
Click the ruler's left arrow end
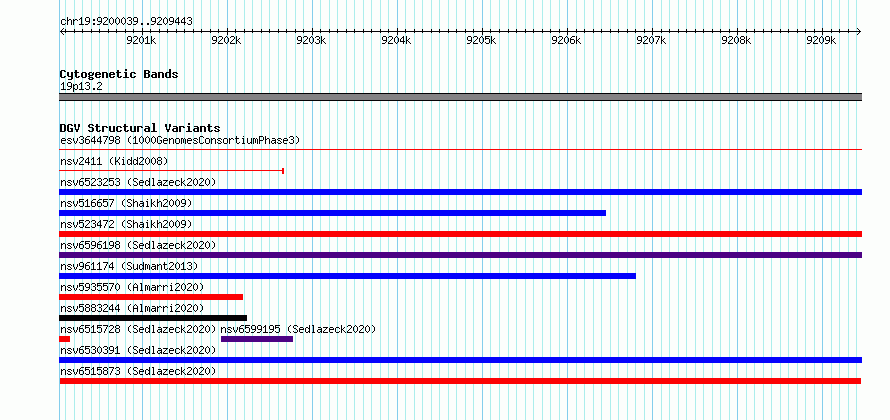click(62, 31)
